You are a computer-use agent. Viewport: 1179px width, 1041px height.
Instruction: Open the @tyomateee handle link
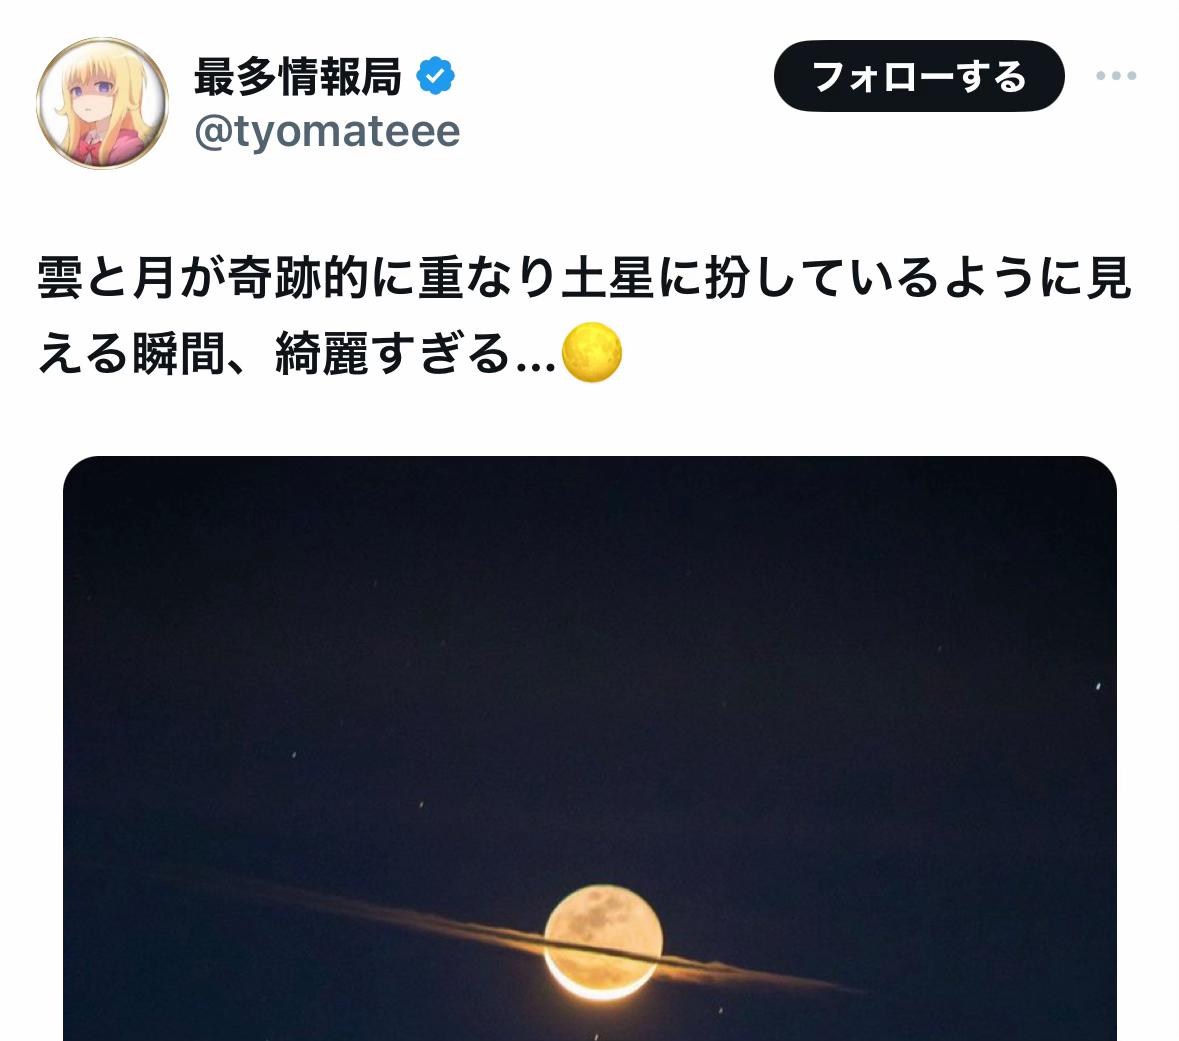pyautogui.click(x=327, y=132)
